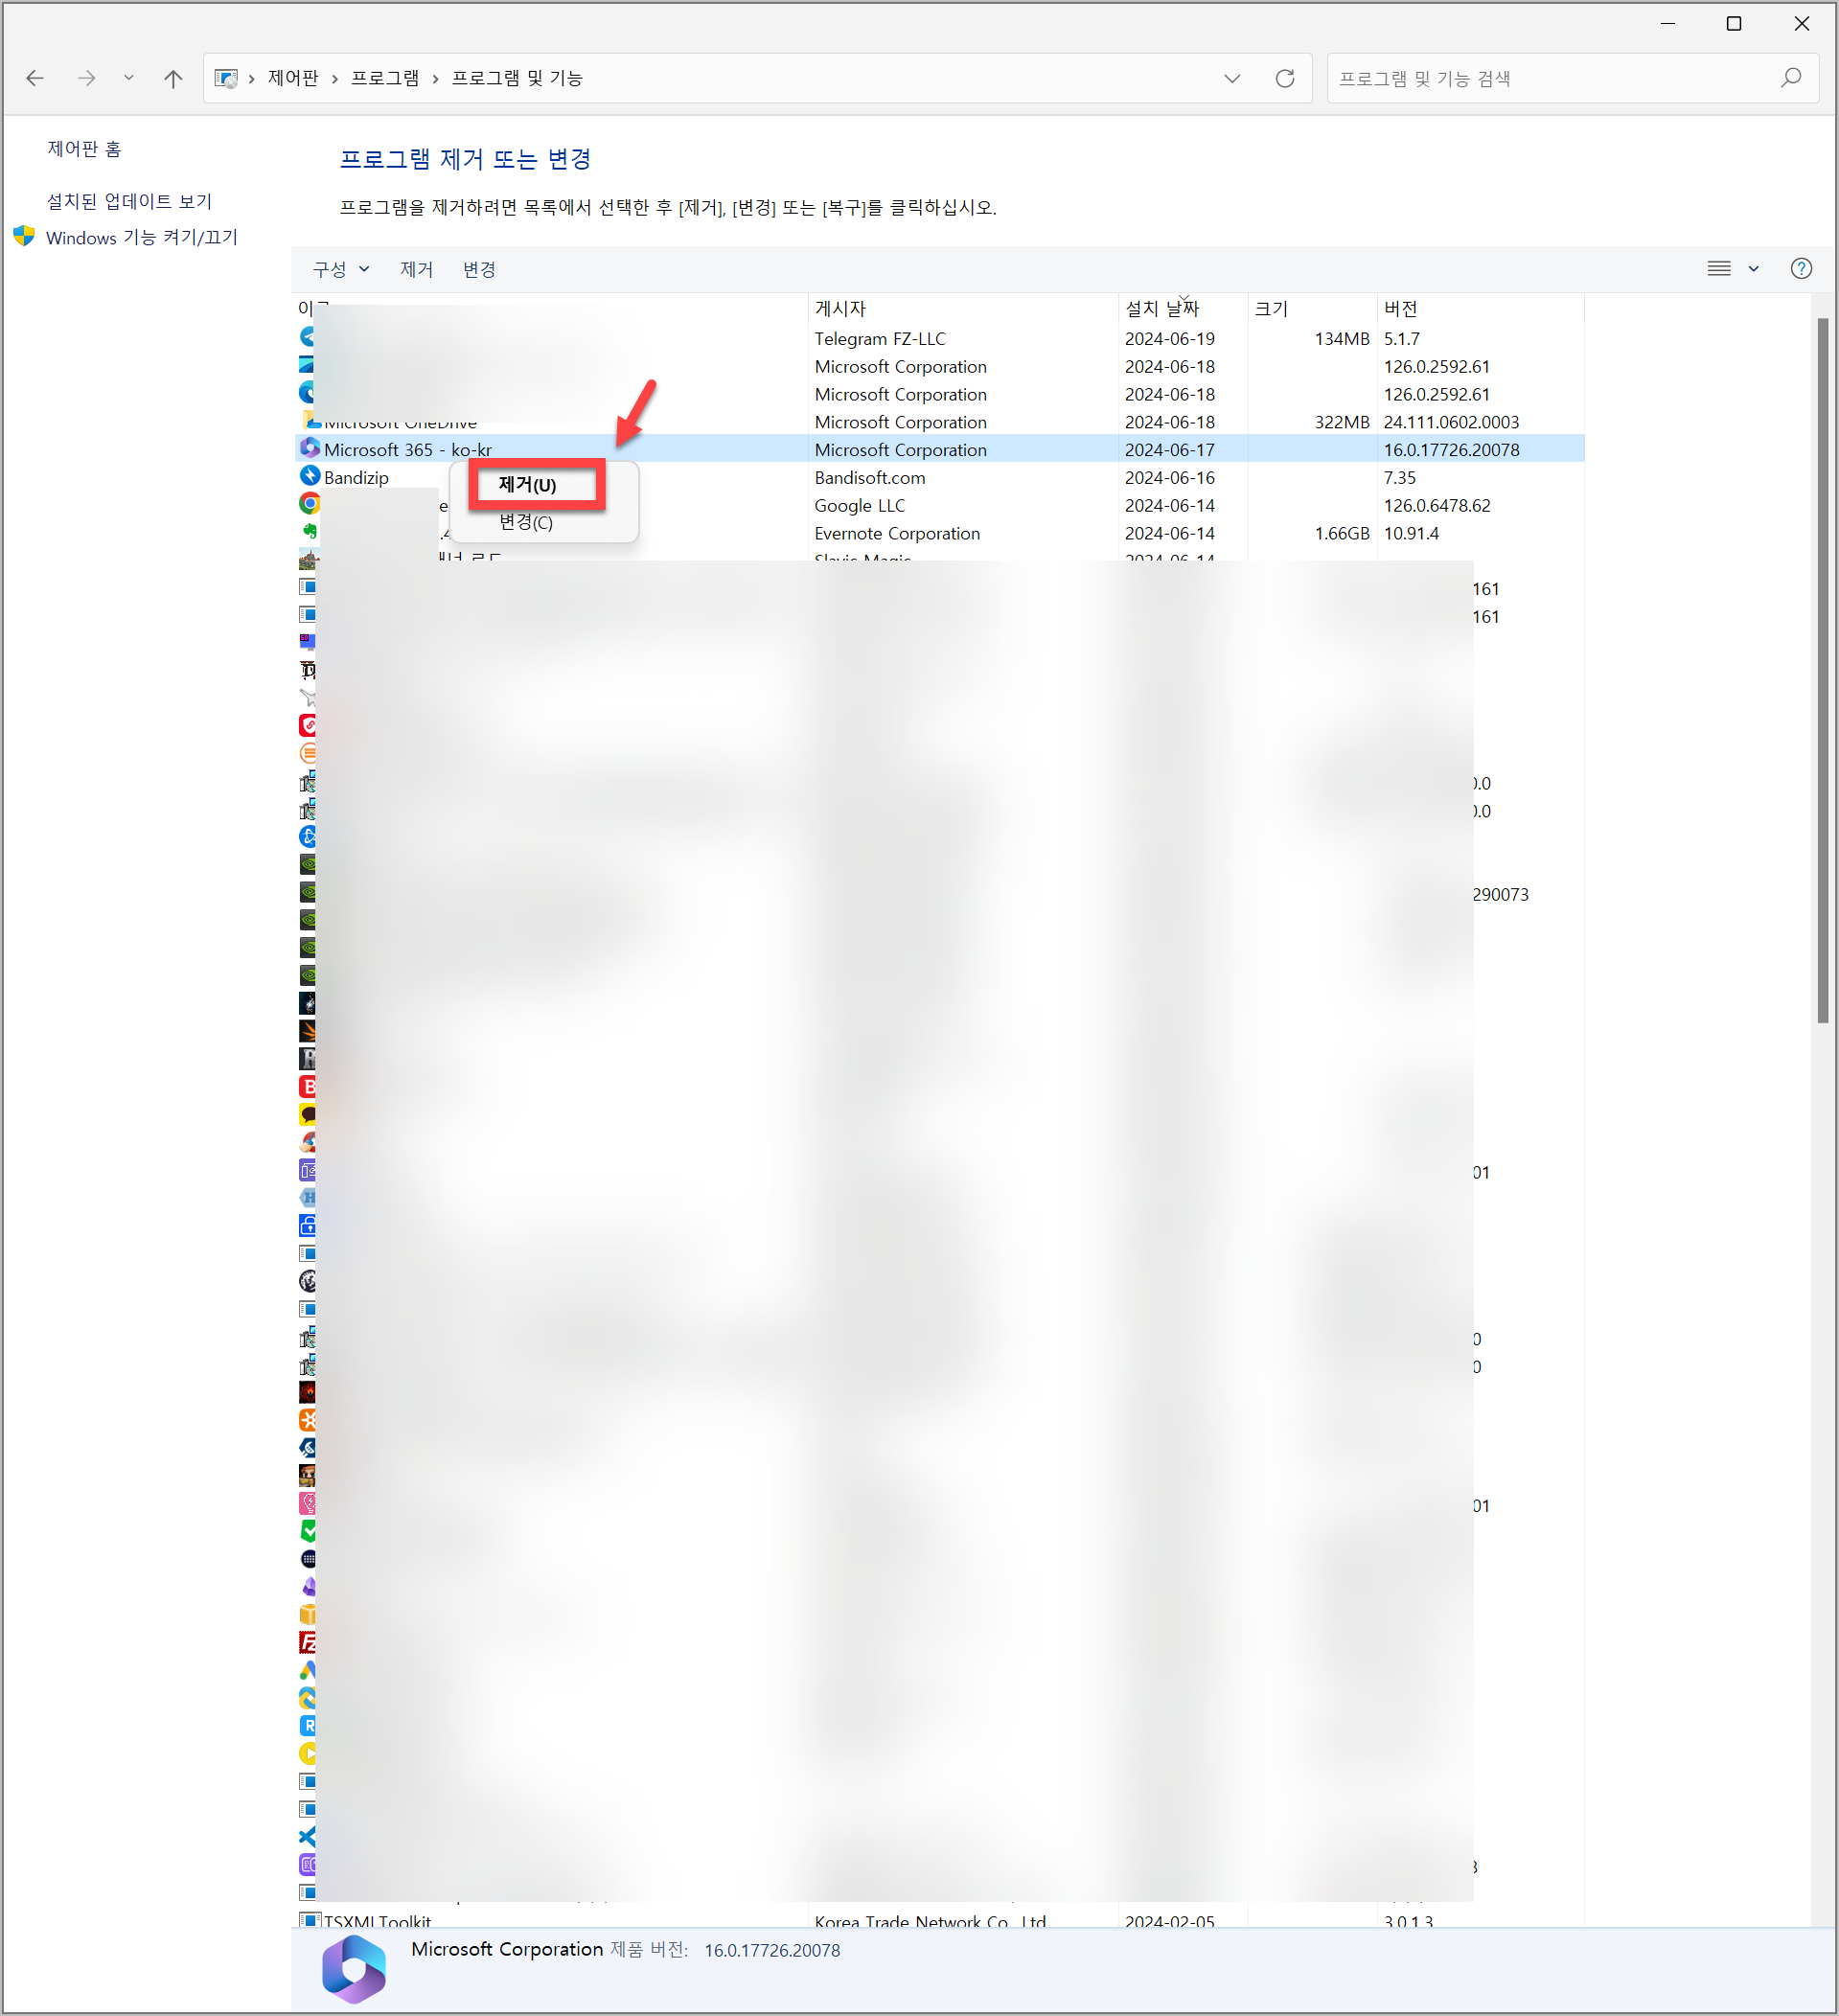1839x2016 pixels.
Task: Click the view layout list icon
Action: (1719, 268)
